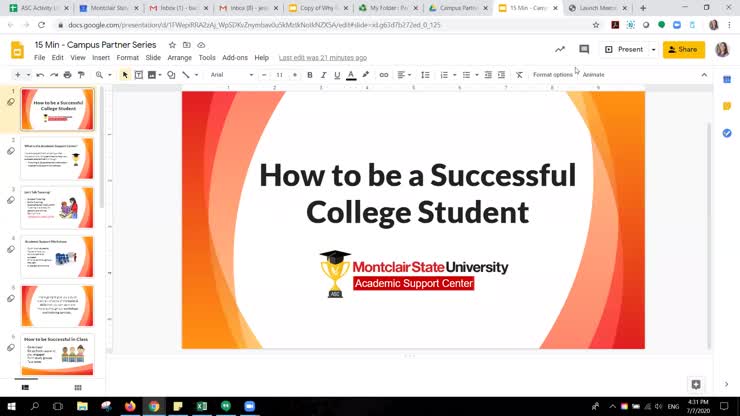Open activity dashboard trend icon

click(x=560, y=49)
